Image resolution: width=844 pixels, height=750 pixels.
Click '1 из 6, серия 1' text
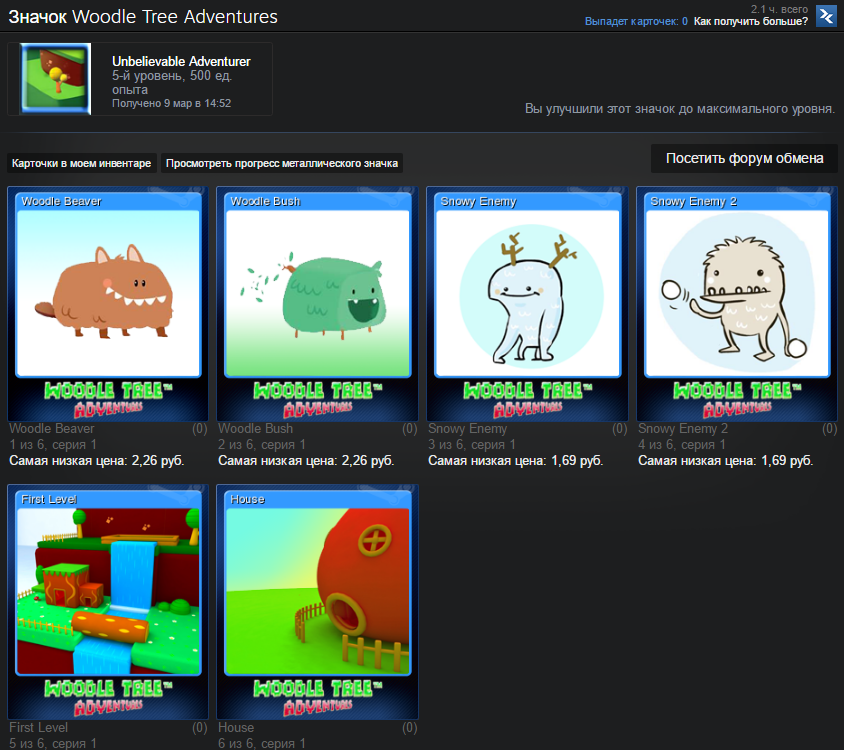[53, 445]
